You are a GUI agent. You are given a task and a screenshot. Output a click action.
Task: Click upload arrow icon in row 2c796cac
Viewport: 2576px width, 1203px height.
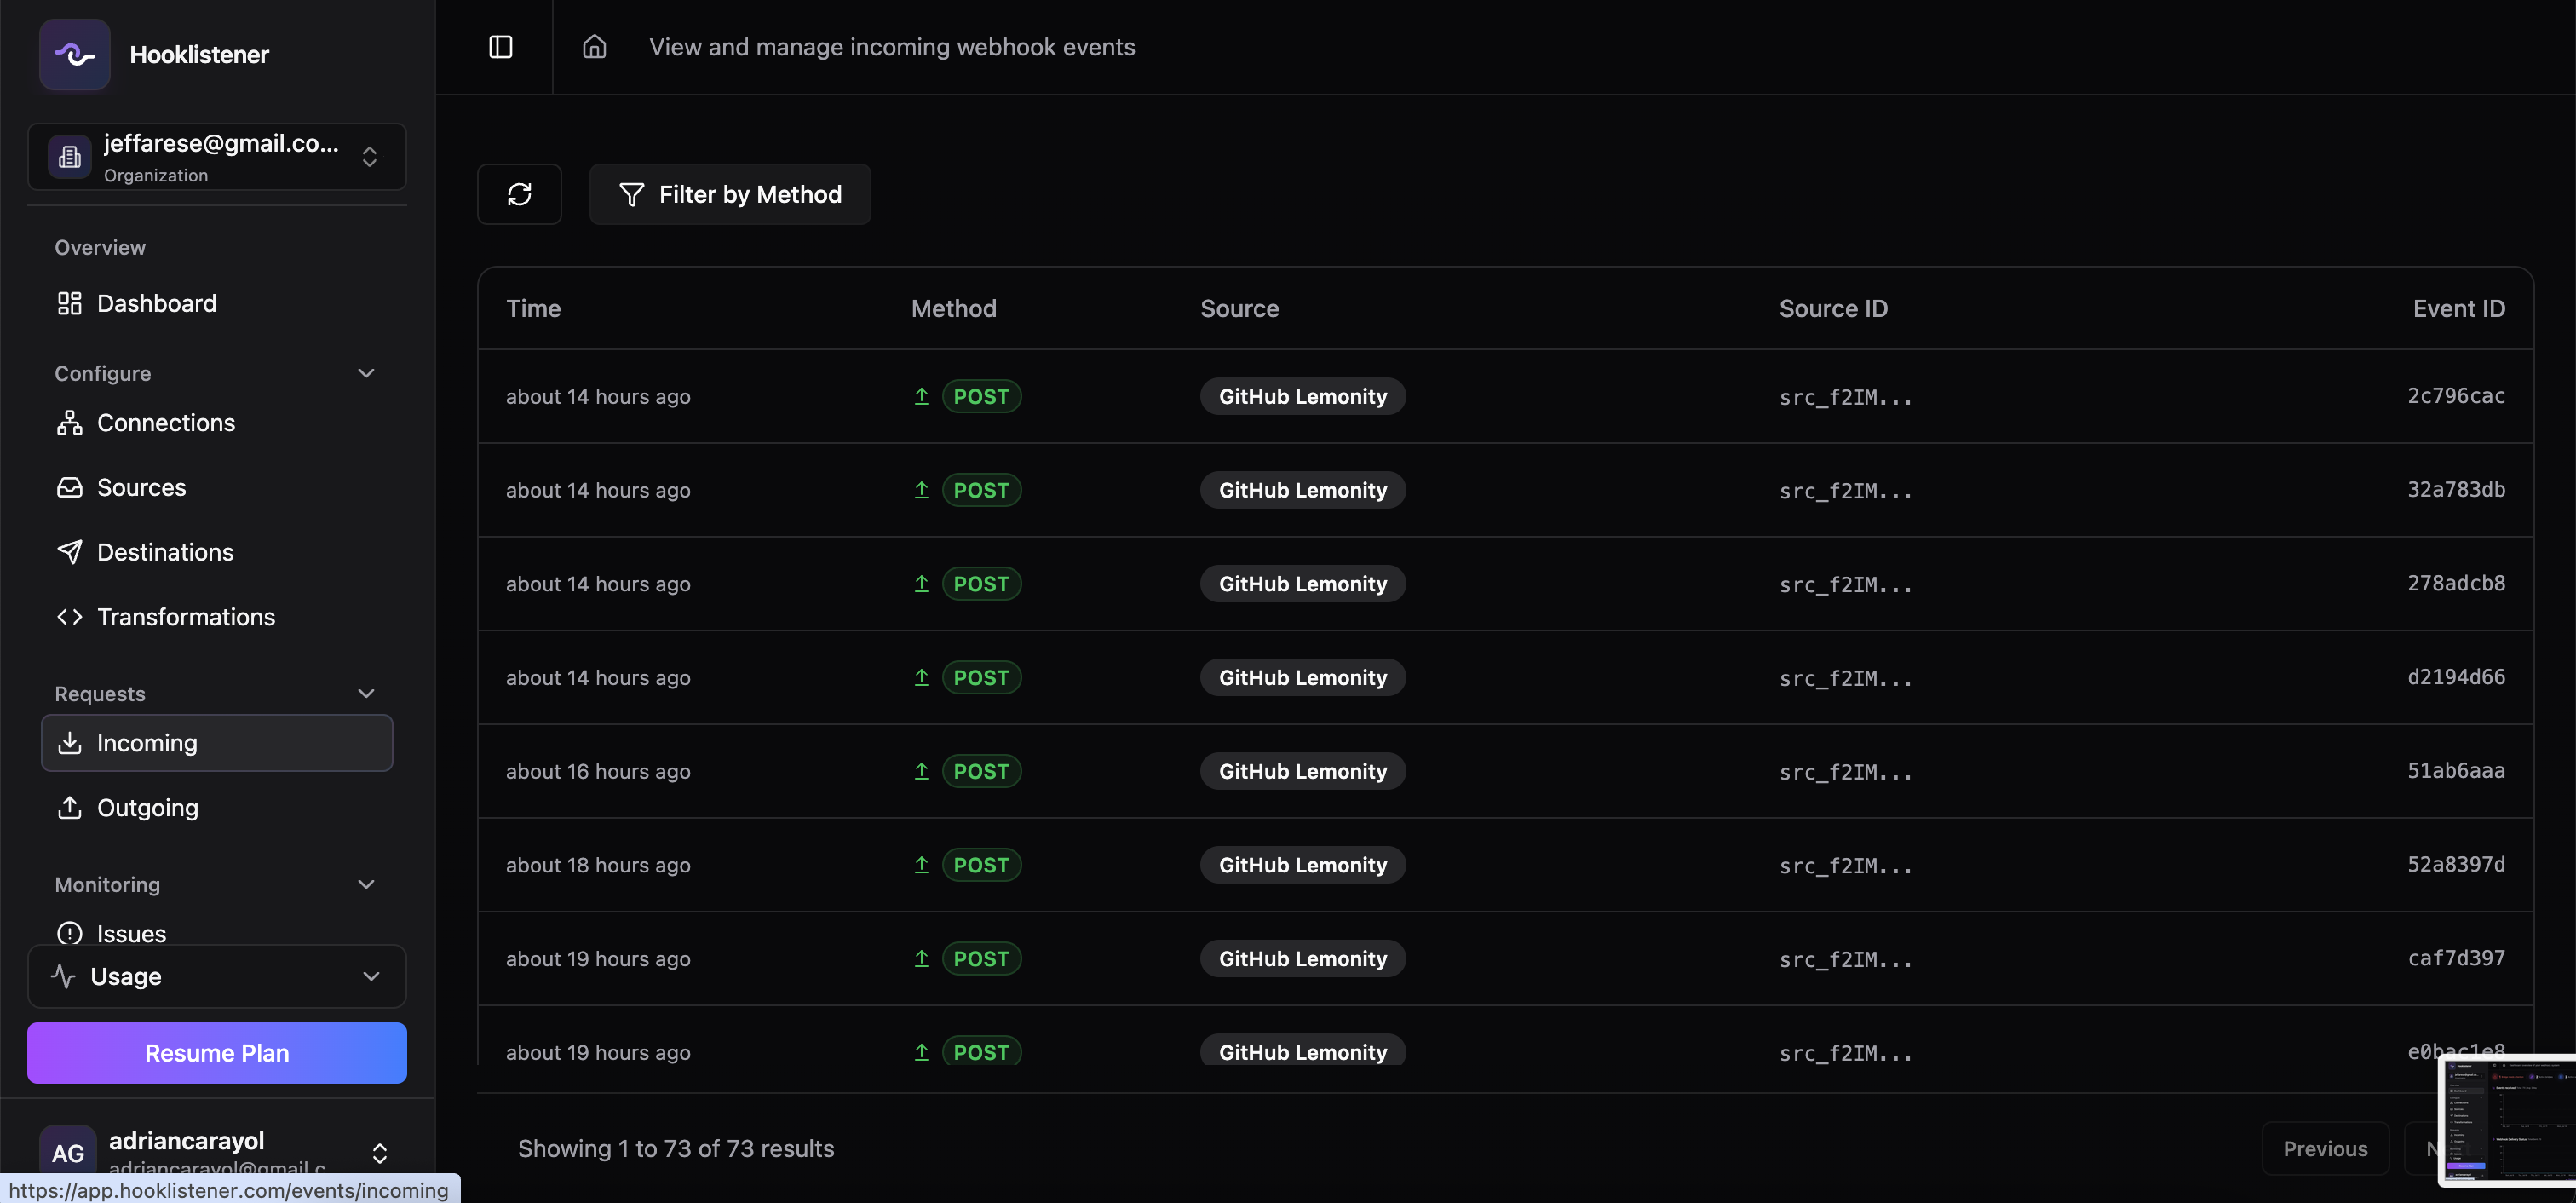pos(921,396)
